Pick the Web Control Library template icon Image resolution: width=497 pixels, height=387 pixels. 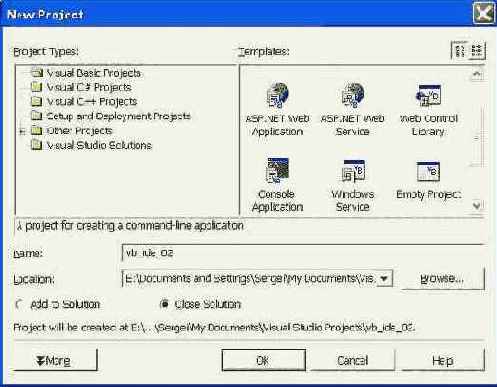click(x=428, y=95)
